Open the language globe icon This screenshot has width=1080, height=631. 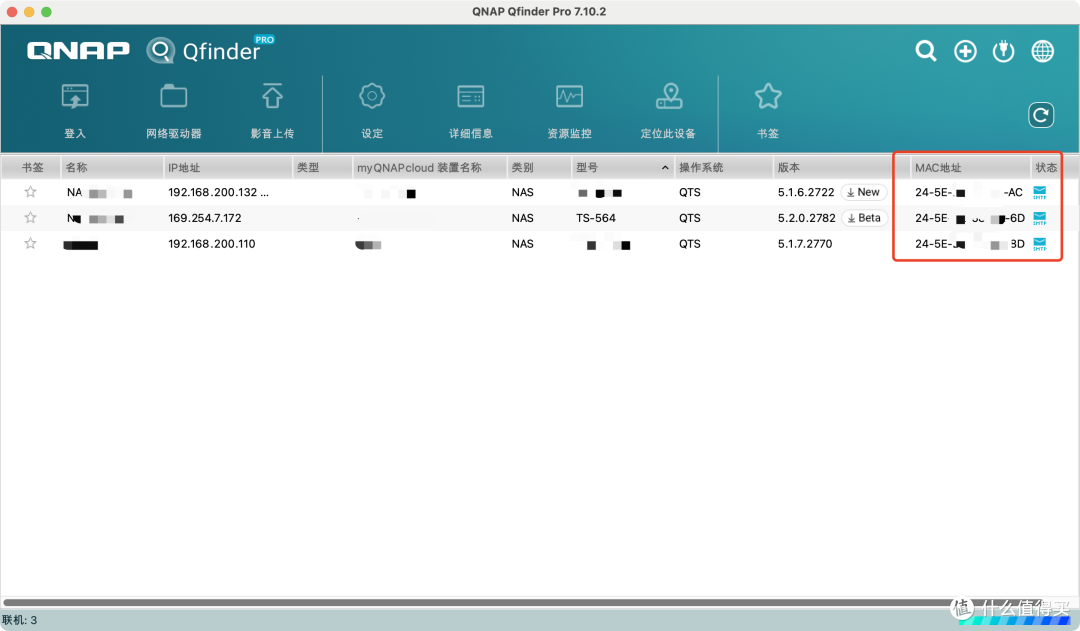1042,51
